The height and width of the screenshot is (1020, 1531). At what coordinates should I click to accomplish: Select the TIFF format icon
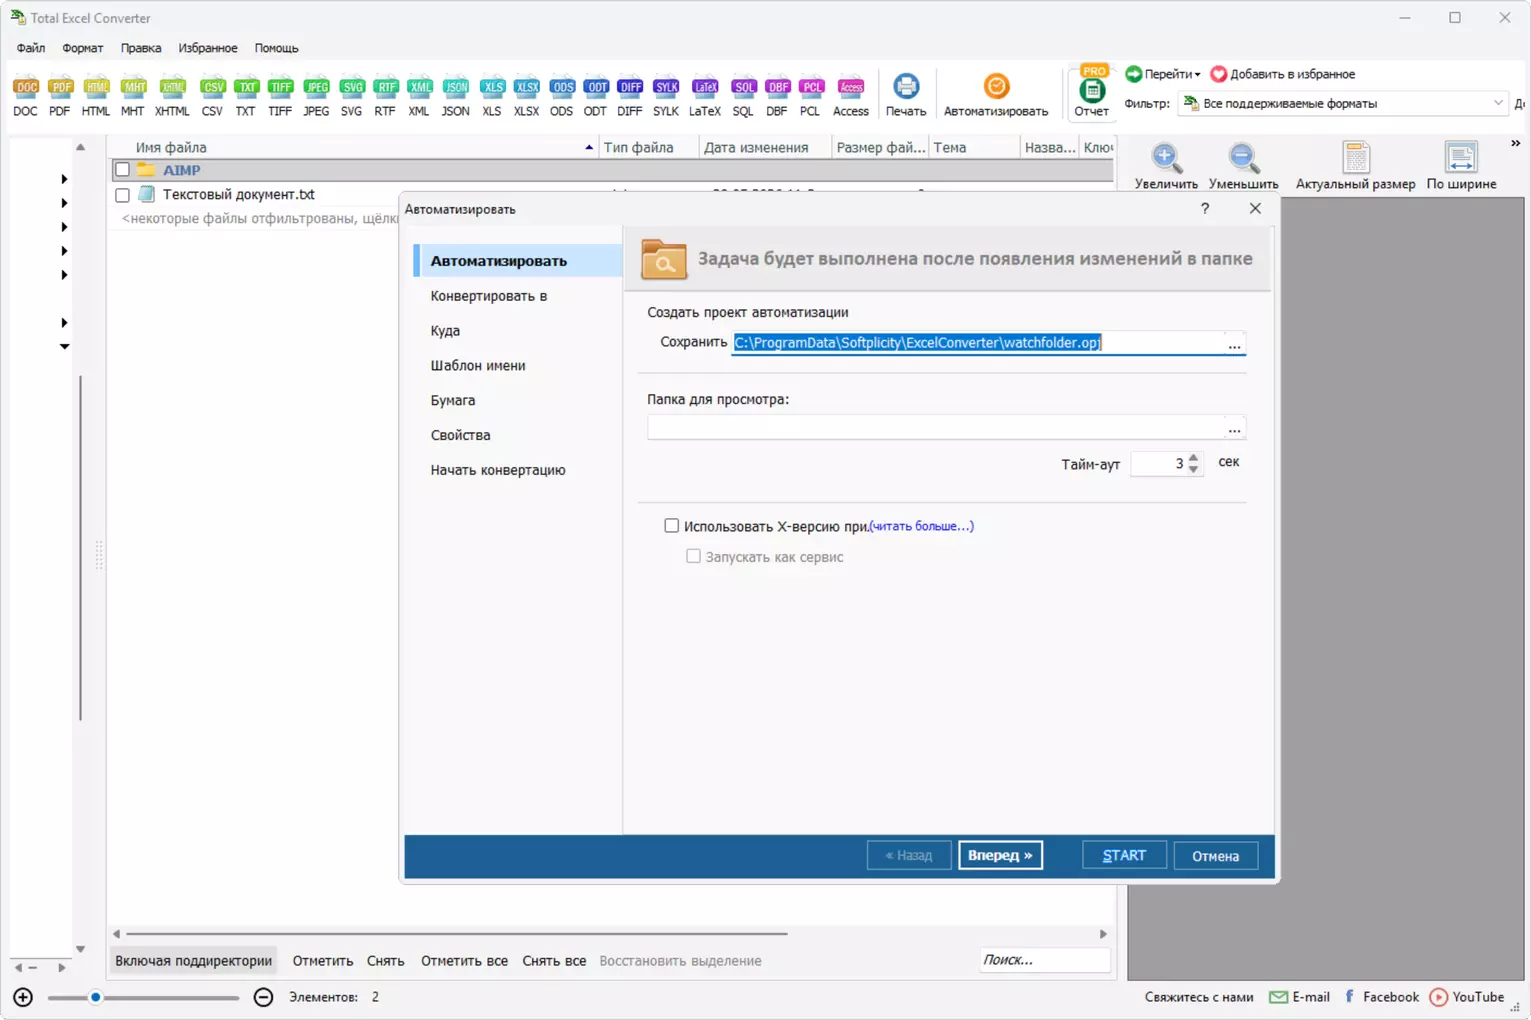tap(280, 95)
